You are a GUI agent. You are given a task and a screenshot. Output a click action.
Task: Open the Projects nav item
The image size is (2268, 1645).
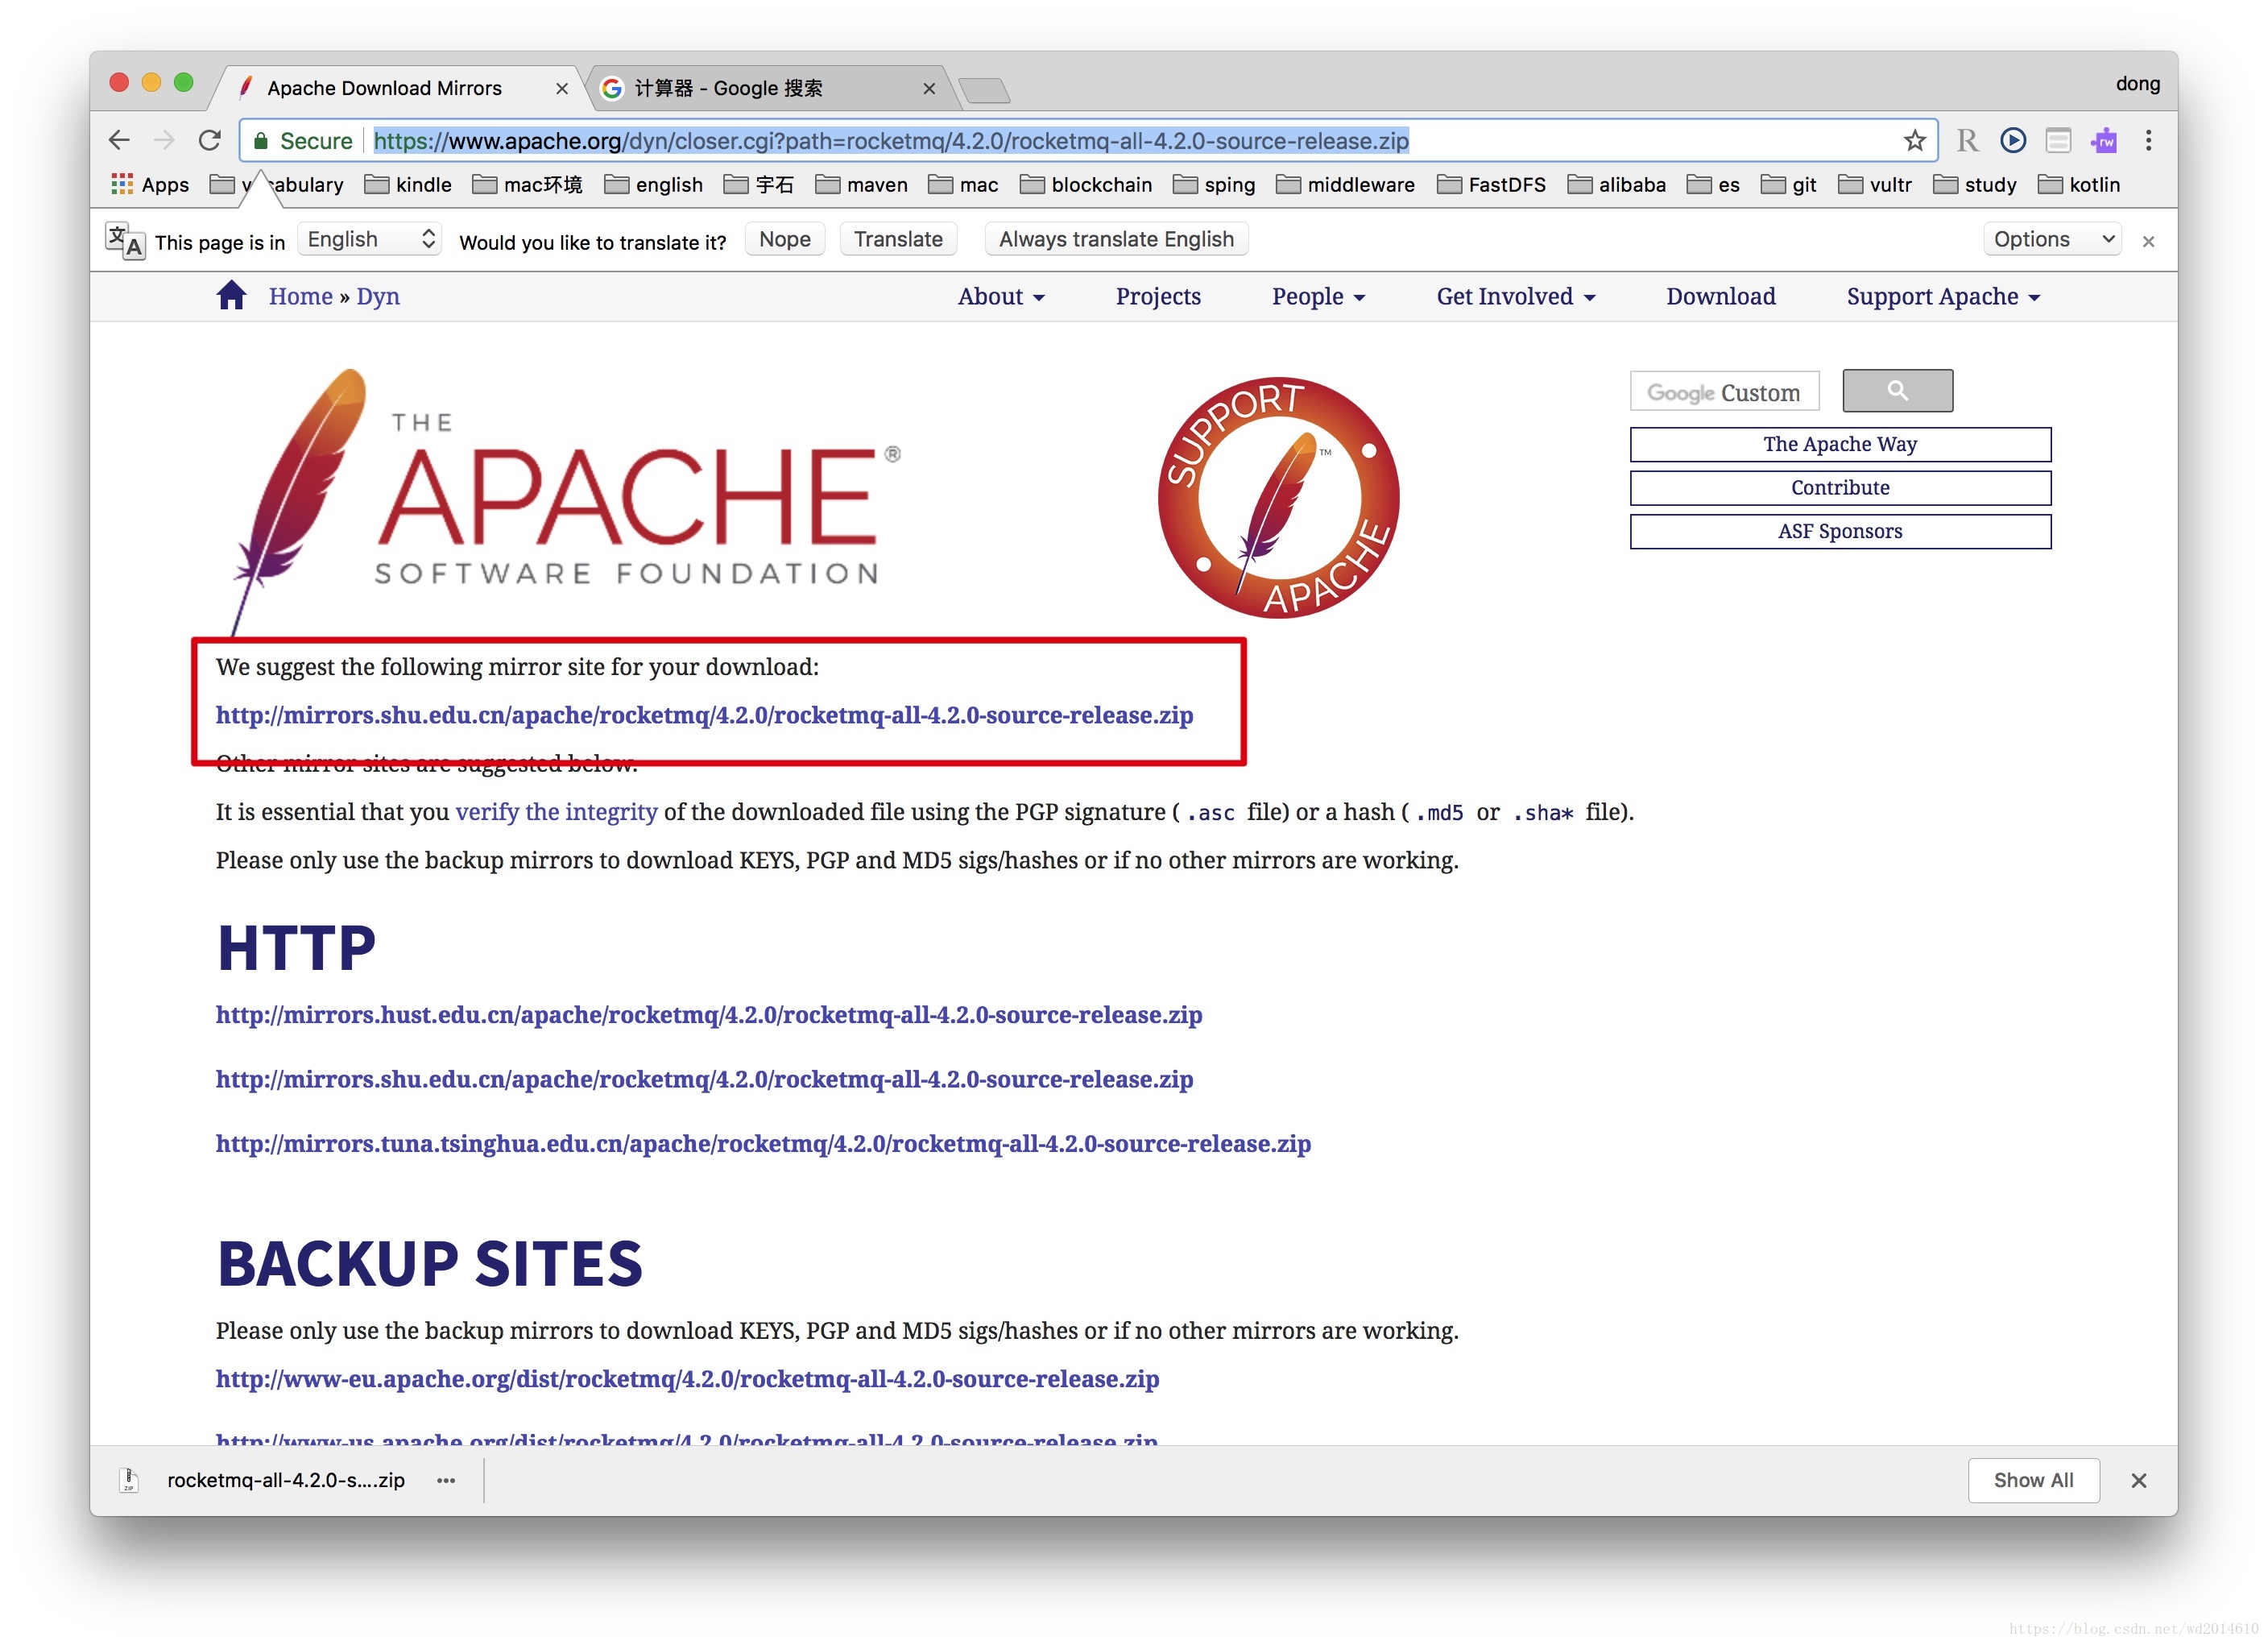[x=1158, y=296]
